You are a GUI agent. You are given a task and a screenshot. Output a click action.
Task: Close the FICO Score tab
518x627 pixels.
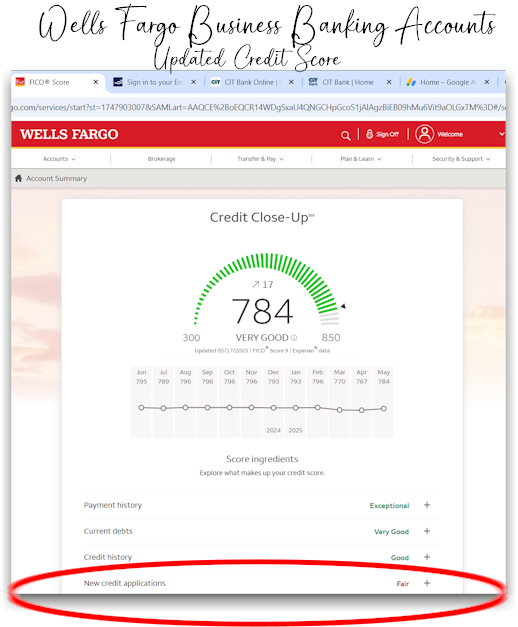(x=96, y=82)
